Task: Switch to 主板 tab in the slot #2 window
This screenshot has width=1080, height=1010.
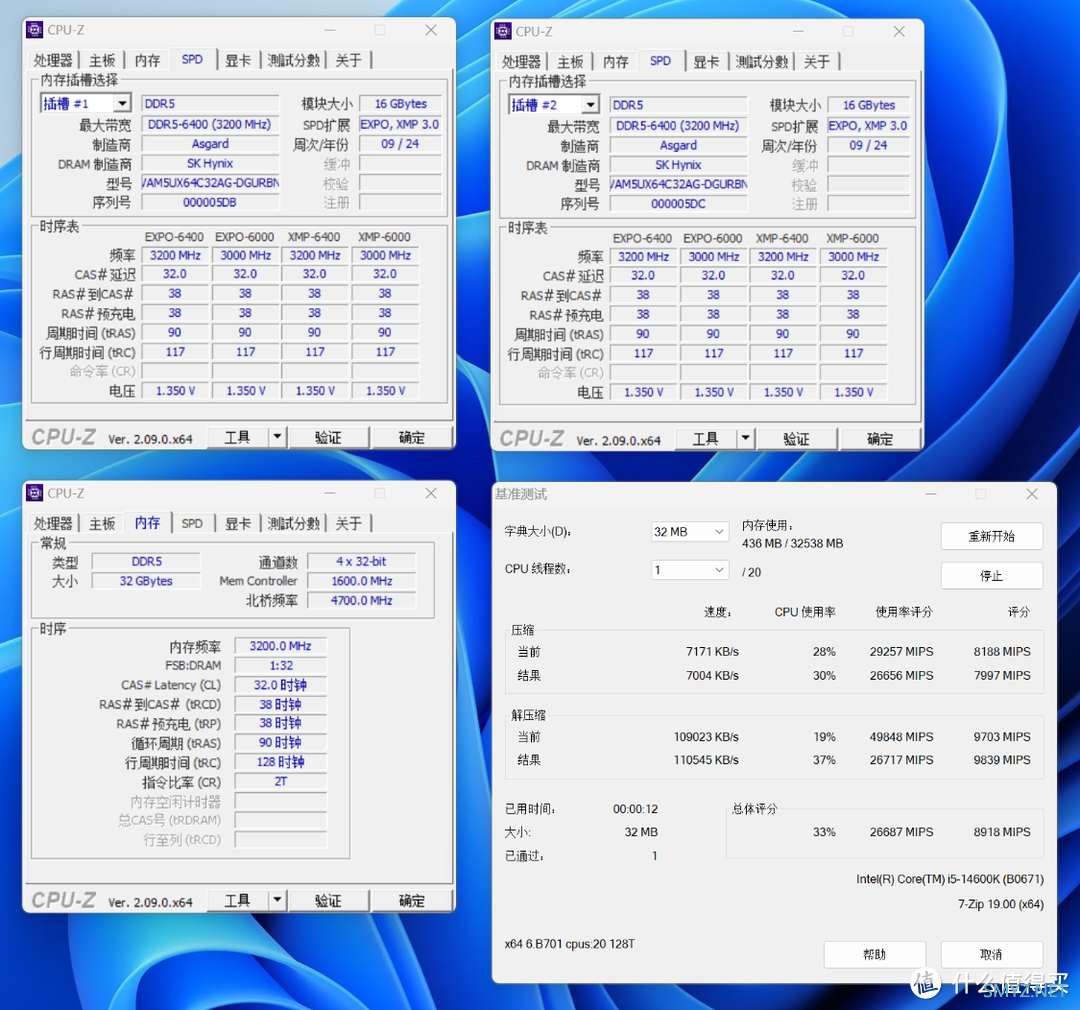Action: [x=570, y=62]
